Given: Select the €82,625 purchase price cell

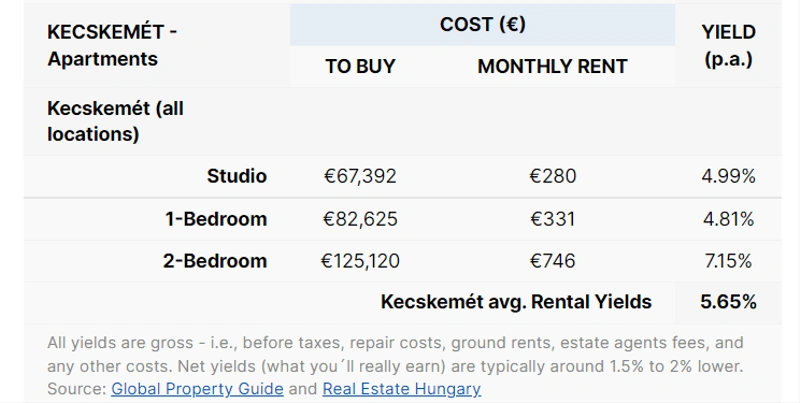Looking at the screenshot, I should click(360, 219).
